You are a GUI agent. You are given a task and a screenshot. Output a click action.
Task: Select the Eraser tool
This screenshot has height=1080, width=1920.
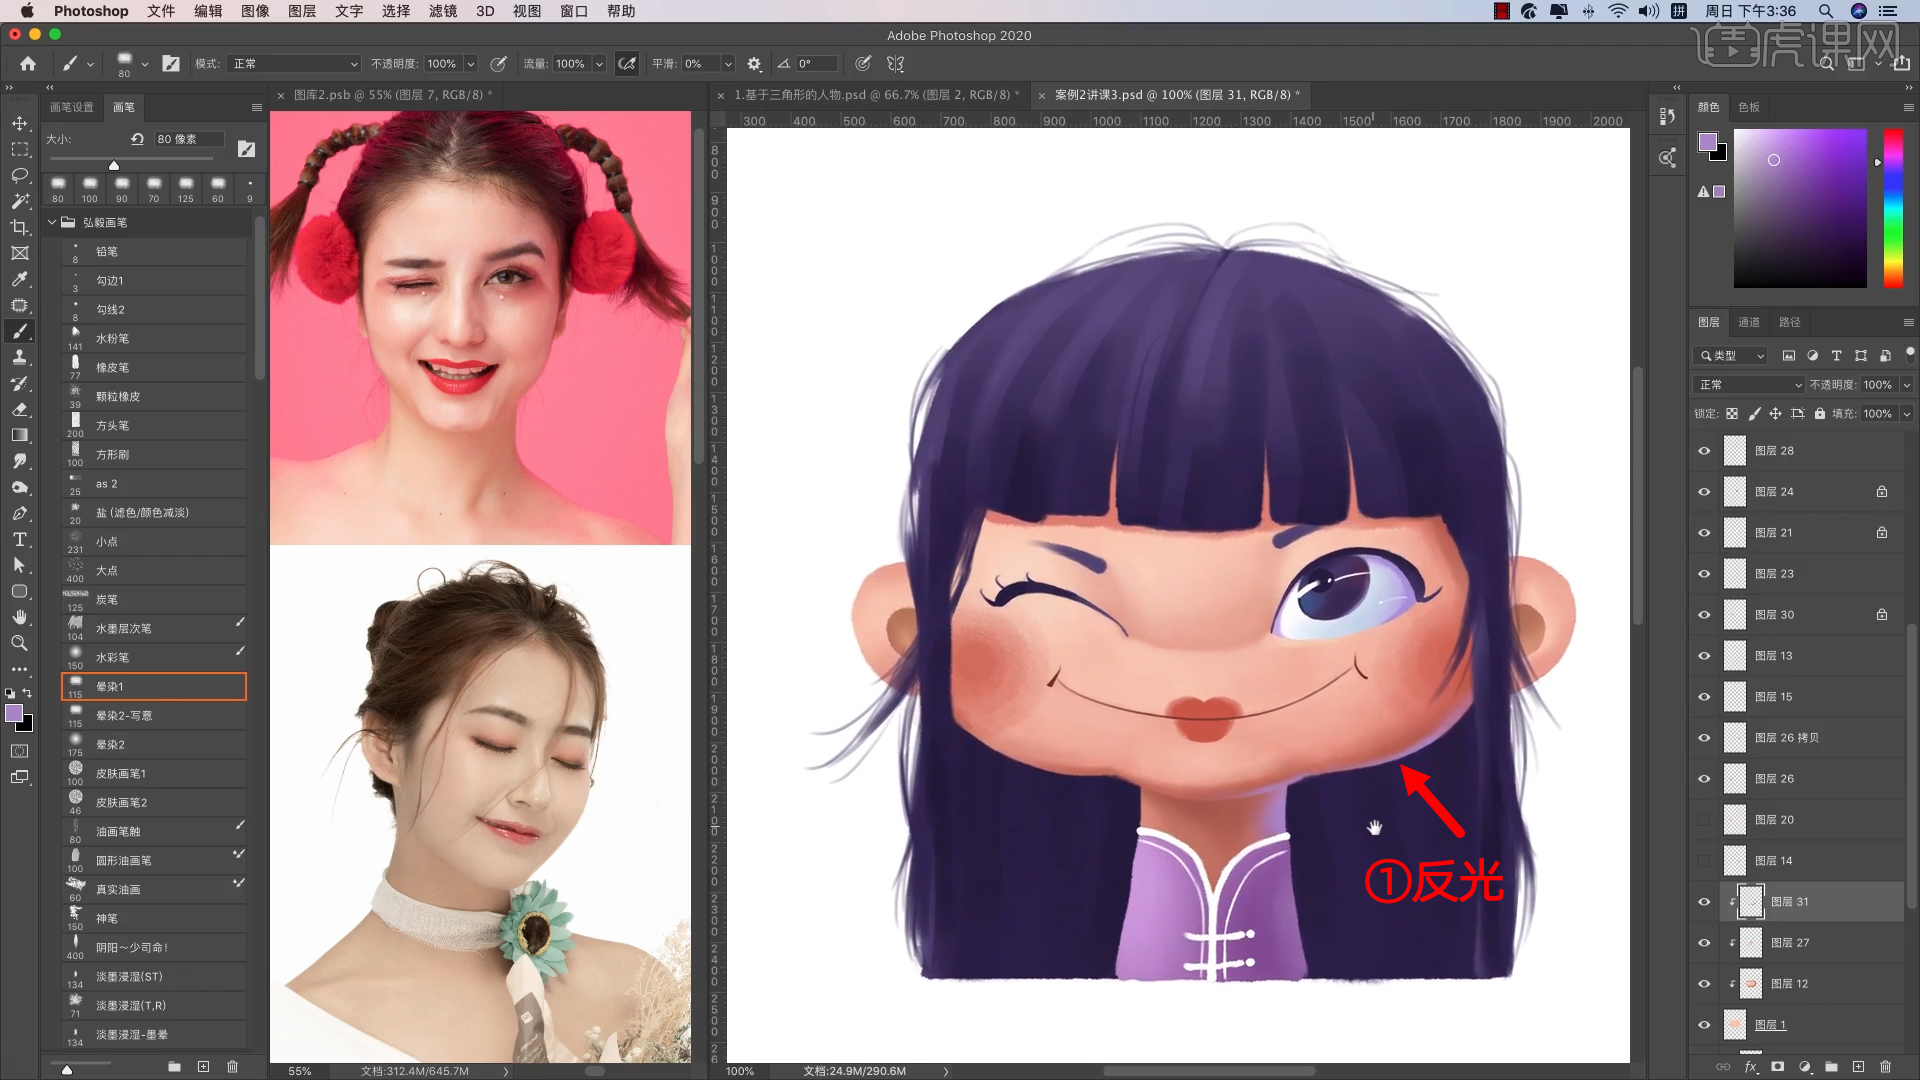point(19,409)
